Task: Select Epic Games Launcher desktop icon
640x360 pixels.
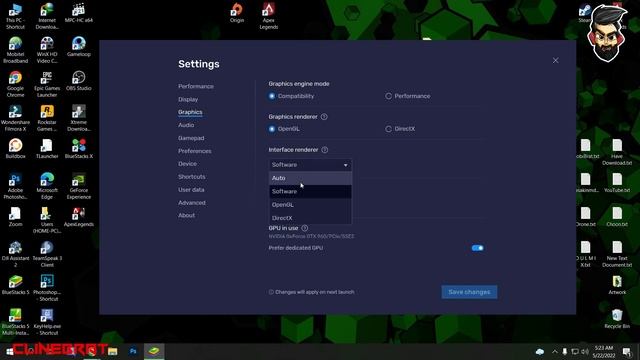Action: tap(47, 84)
